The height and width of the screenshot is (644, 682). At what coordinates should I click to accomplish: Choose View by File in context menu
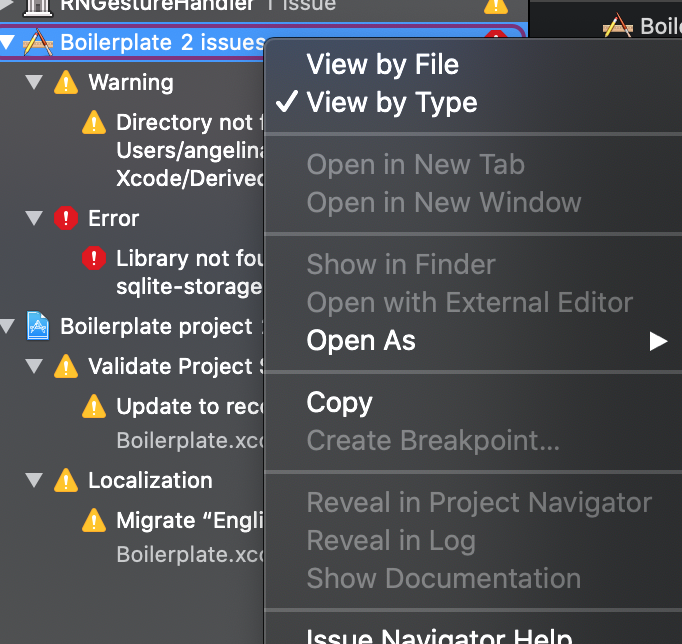coord(382,64)
